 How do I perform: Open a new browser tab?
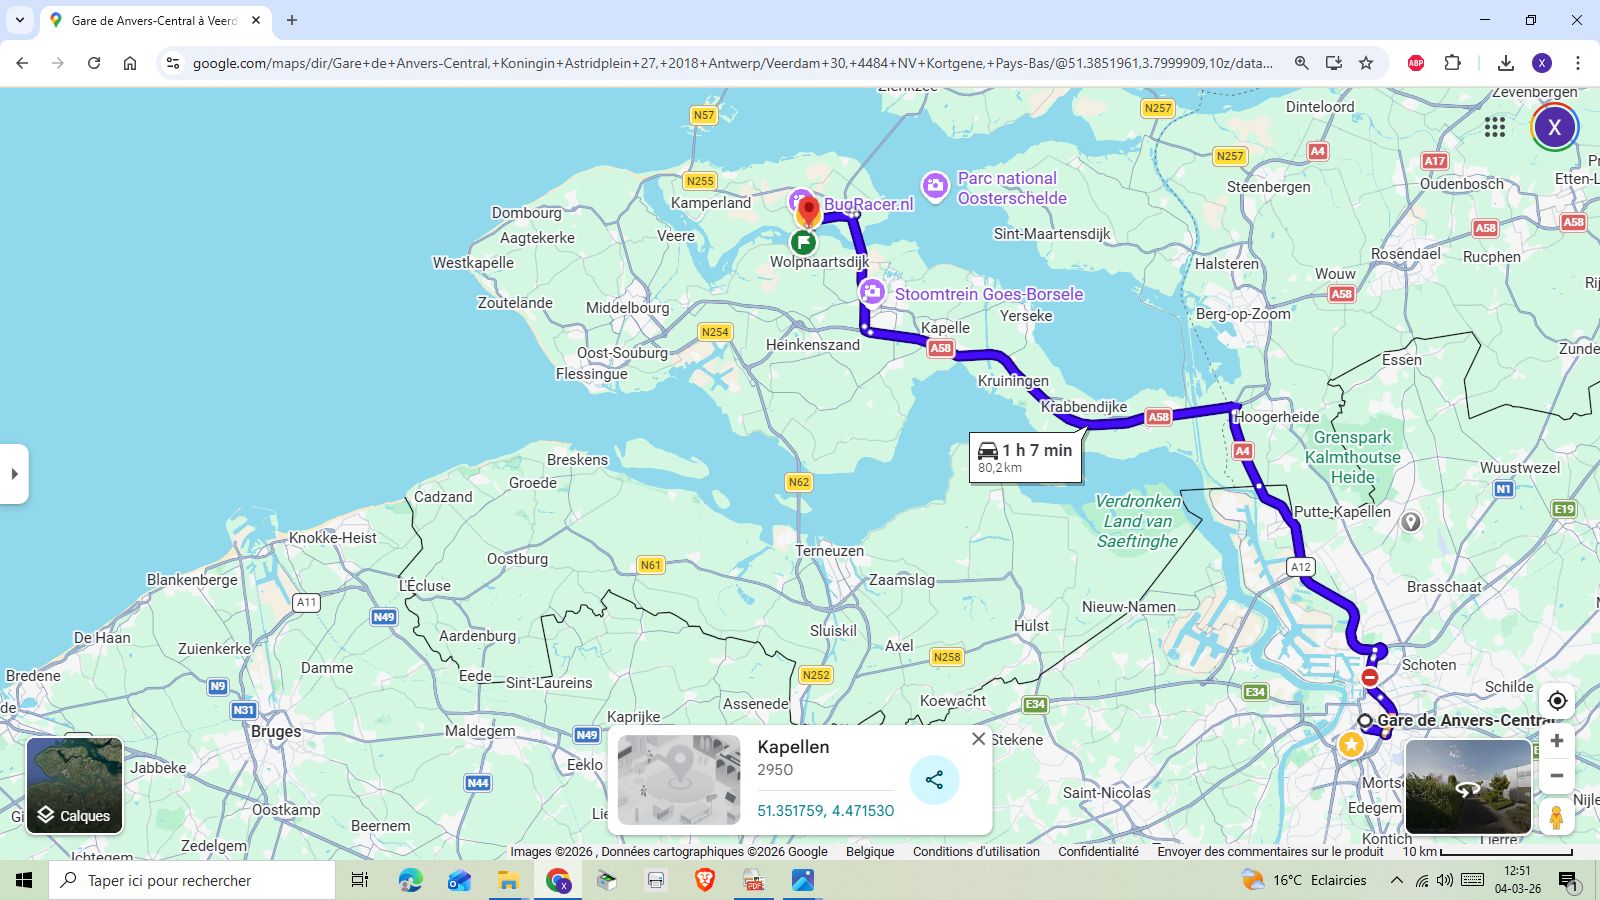pyautogui.click(x=292, y=20)
